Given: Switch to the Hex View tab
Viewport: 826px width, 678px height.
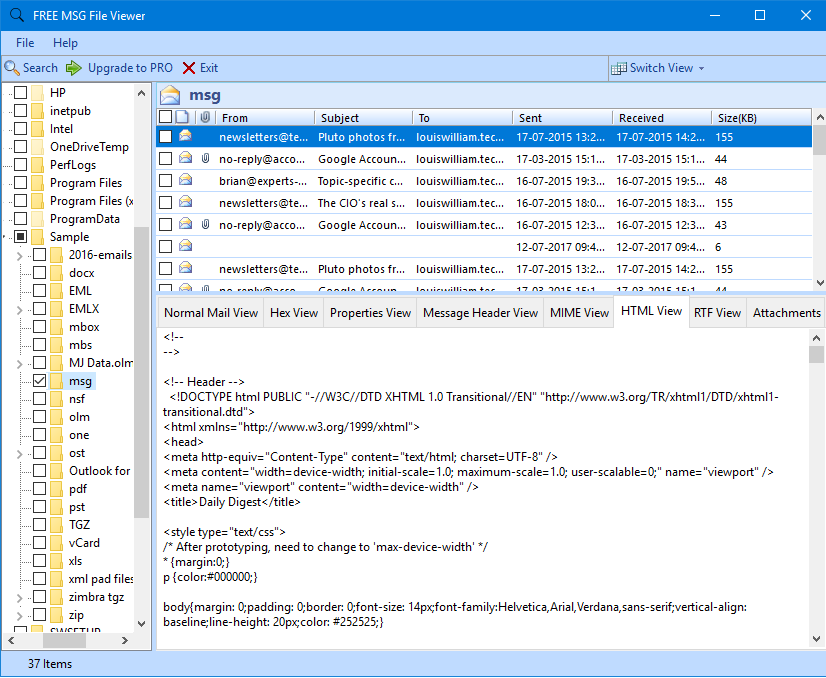Looking at the screenshot, I should click(x=293, y=311).
